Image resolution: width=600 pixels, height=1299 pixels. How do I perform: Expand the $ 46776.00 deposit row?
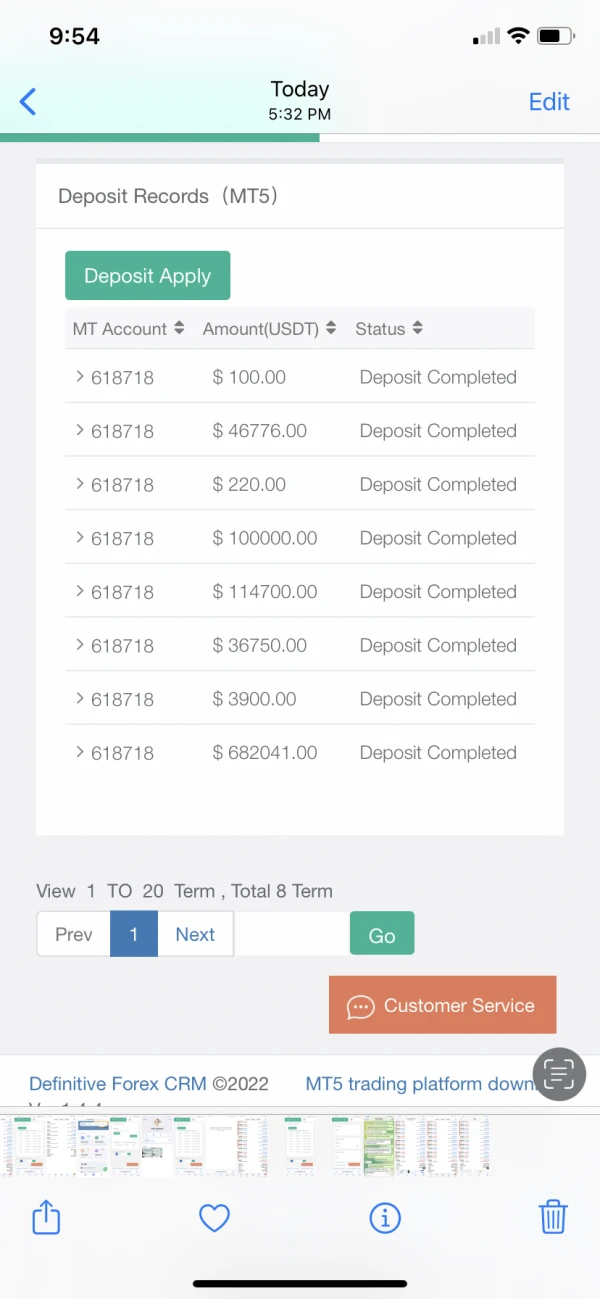tap(80, 431)
